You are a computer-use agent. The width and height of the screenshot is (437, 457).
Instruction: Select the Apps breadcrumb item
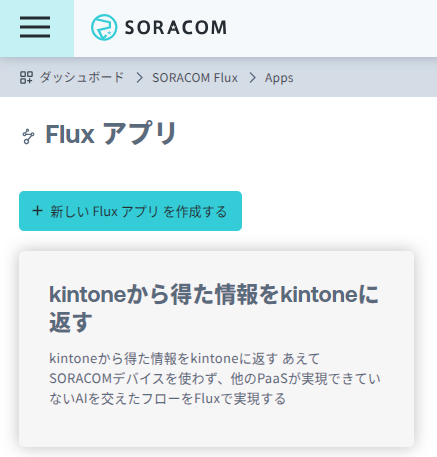279,78
